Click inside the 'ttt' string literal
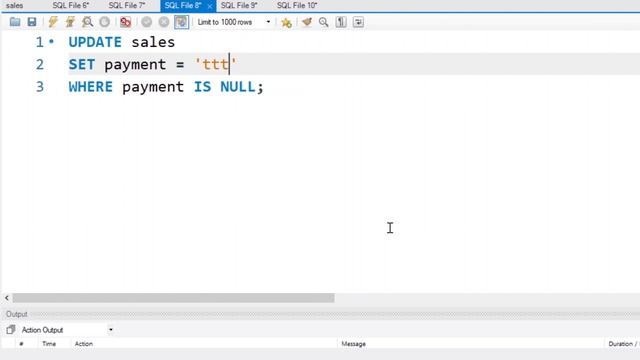Screen dimensions: 640x360 [x=216, y=64]
